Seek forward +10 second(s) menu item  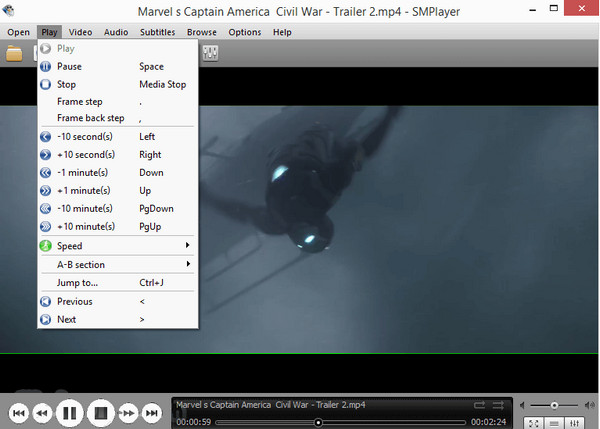click(118, 155)
